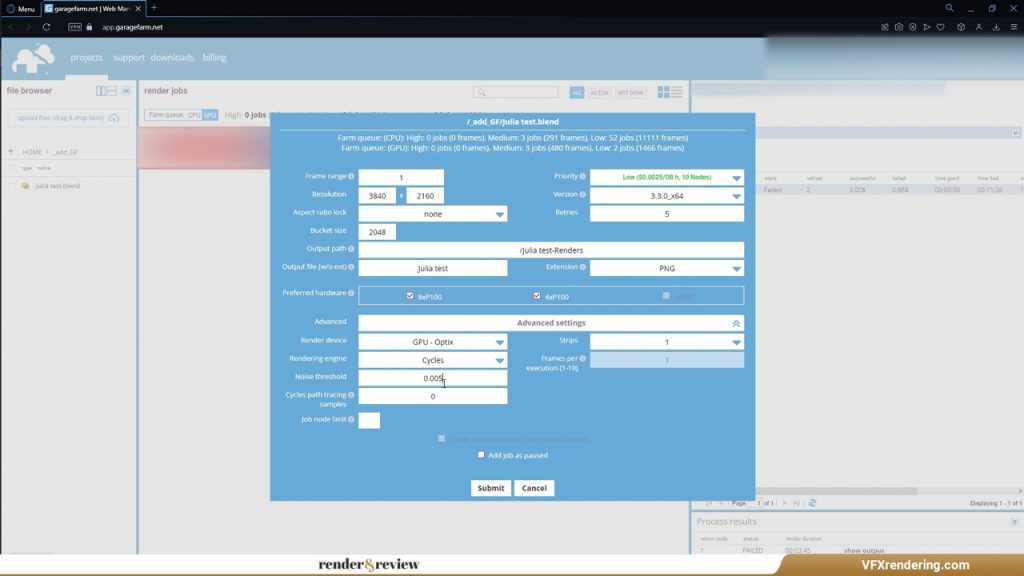Screen dimensions: 1024x576
Task: Click the browser profile account icon
Action: pos(978,27)
